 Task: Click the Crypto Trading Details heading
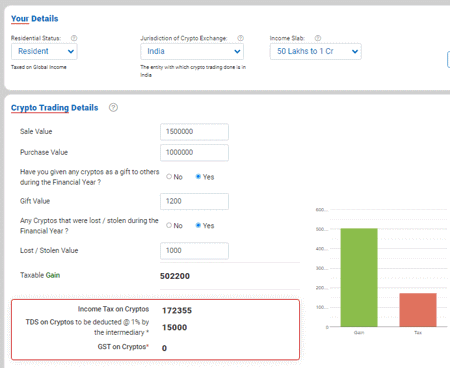pos(55,108)
